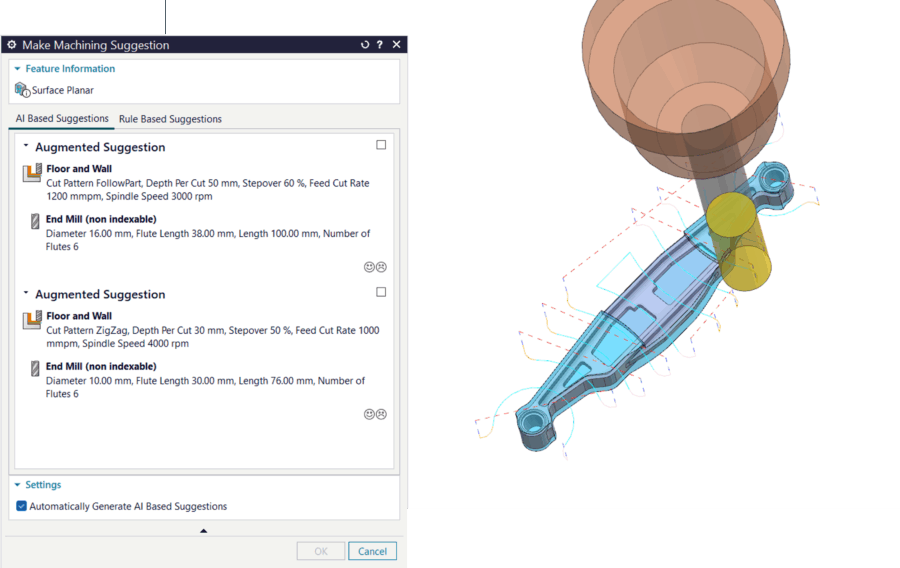
Task: Disable Automatically Generate AI Based Suggestions
Action: click(22, 506)
